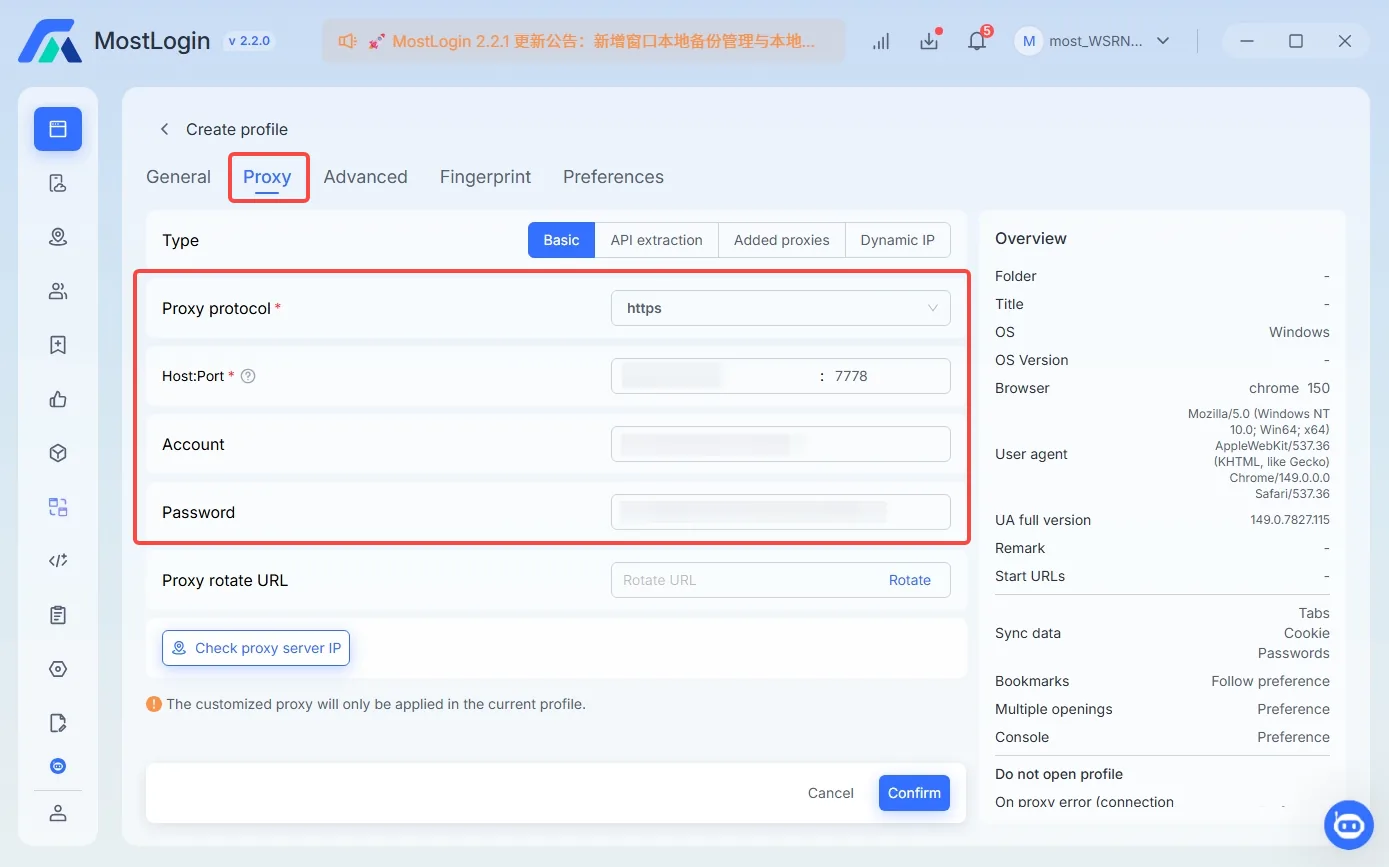The height and width of the screenshot is (867, 1389).
Task: Click the location pin icon in sidebar
Action: pyautogui.click(x=58, y=237)
